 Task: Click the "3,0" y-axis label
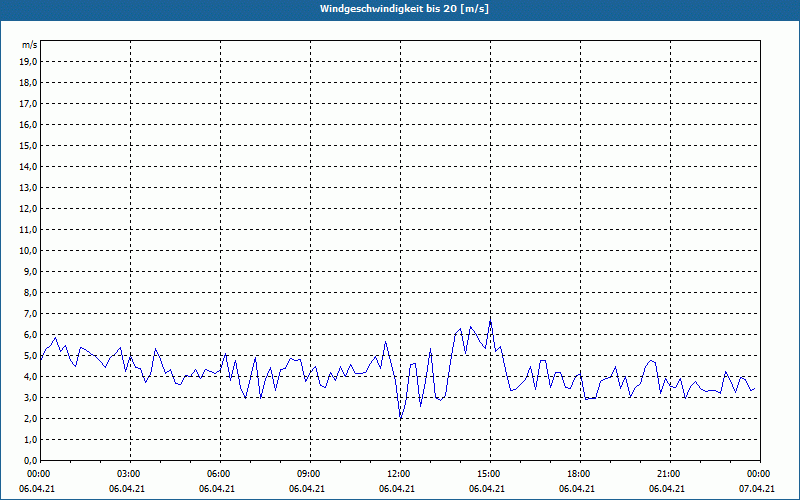pos(31,397)
